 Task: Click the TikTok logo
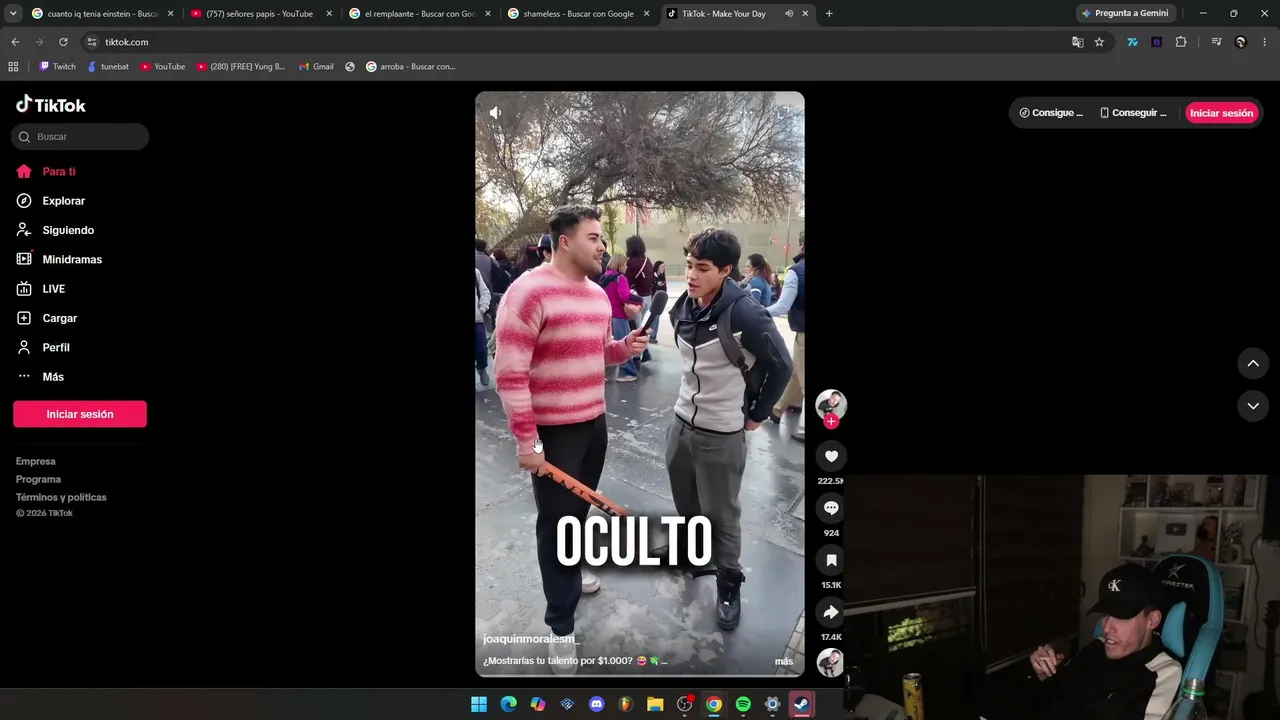click(51, 105)
